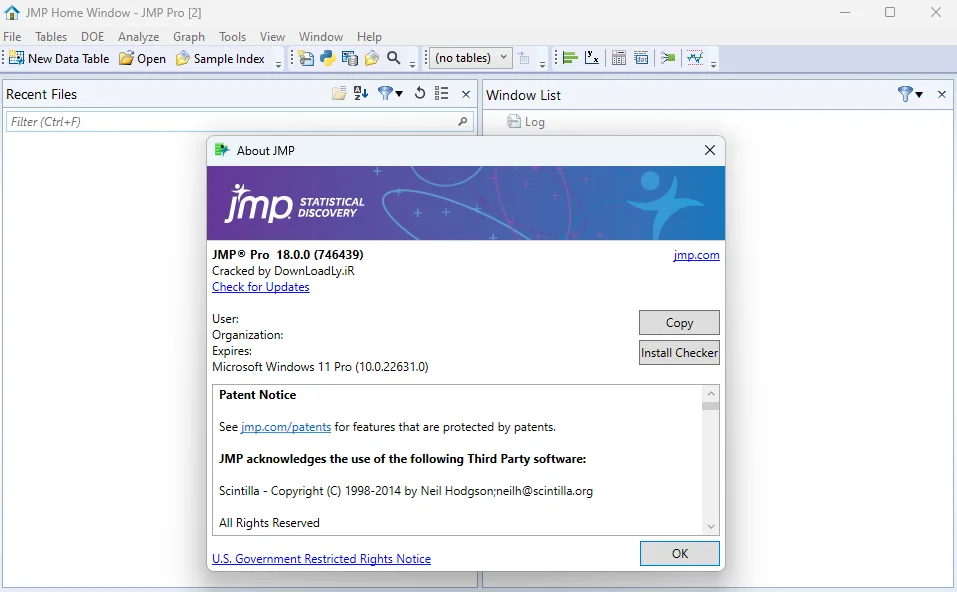Screen dimensions: 957x592
Task: Click the scroll up arrow in Patent Notice box
Action: pos(710,394)
